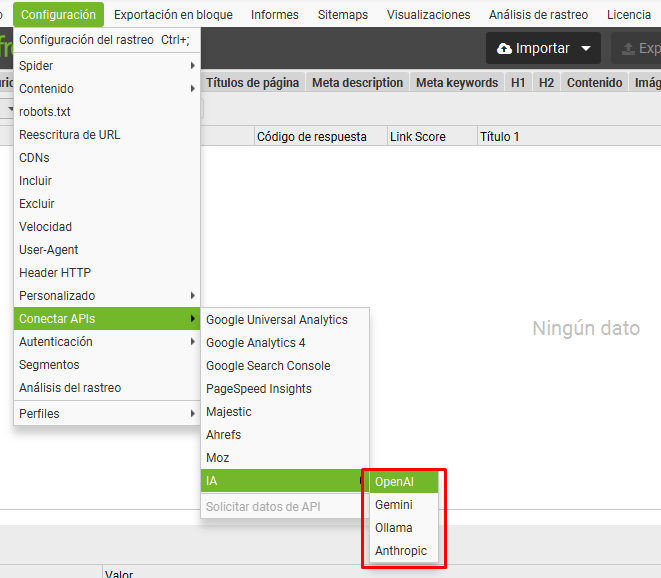Image resolution: width=661 pixels, height=578 pixels.
Task: Open robots.txt configuration
Action: (45, 112)
